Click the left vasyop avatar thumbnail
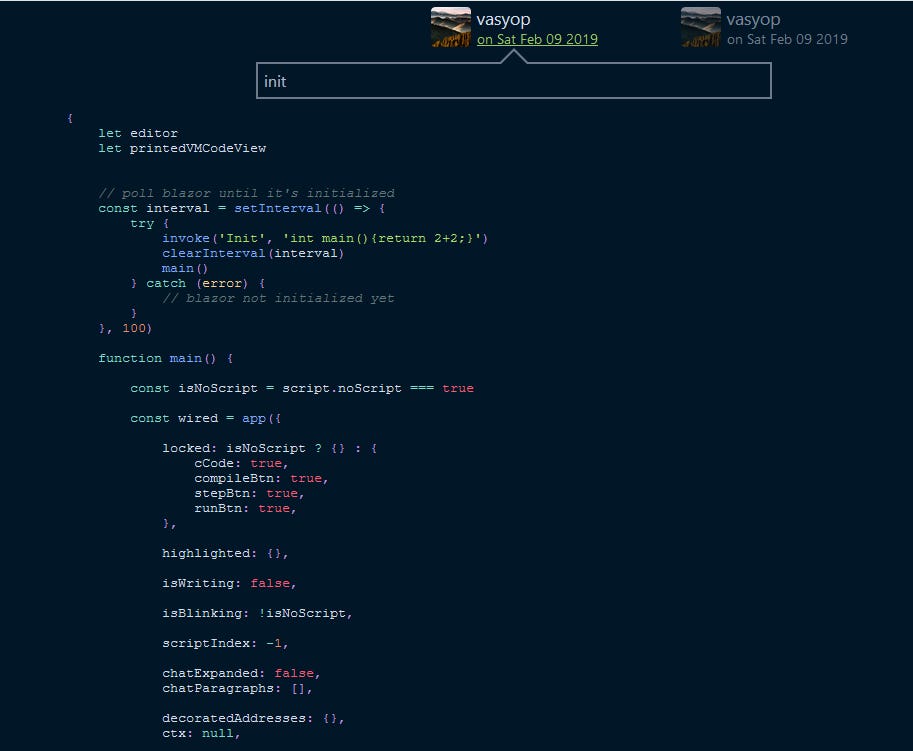This screenshot has width=913, height=751. 449,27
